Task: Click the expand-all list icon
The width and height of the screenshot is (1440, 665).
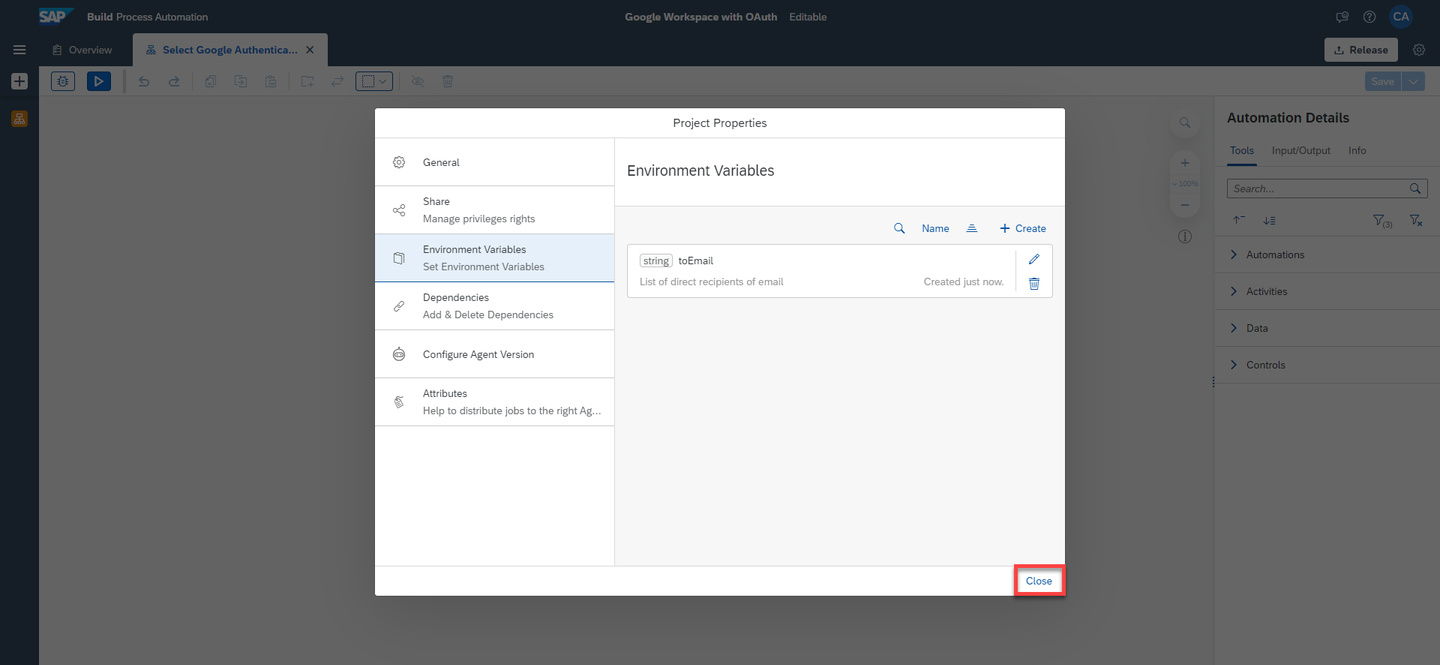Action: [1269, 220]
